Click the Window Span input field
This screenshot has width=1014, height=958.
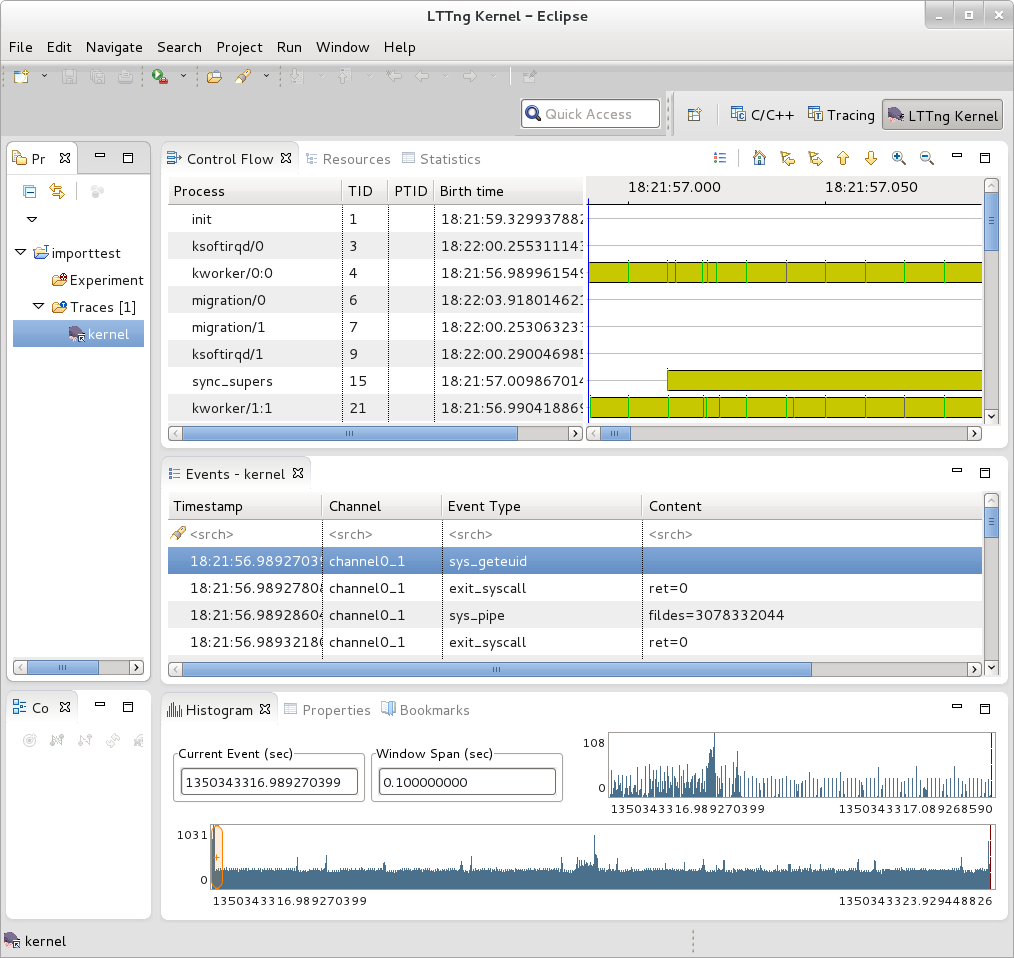point(465,782)
